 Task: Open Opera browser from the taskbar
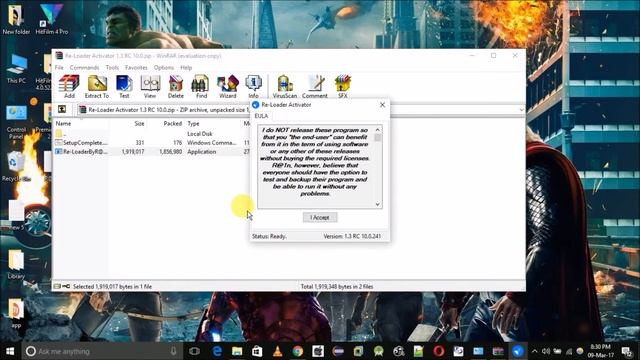click(x=439, y=351)
